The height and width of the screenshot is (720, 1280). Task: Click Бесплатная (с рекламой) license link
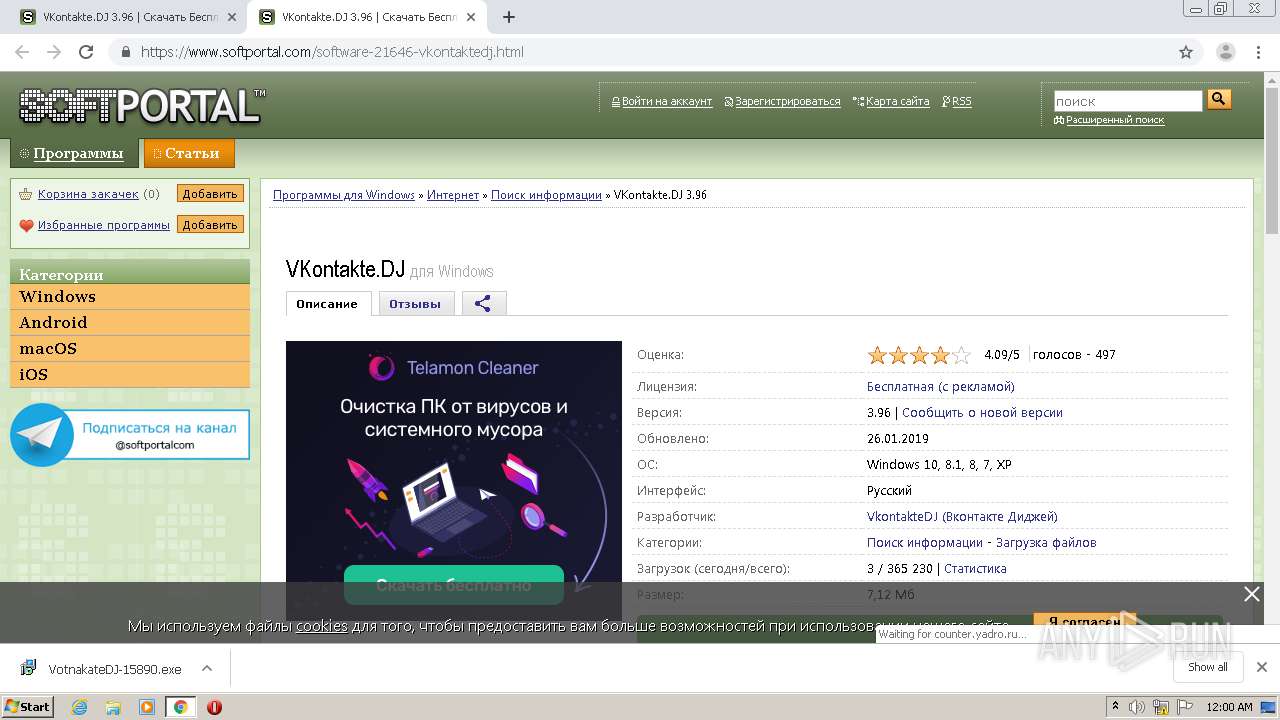941,387
